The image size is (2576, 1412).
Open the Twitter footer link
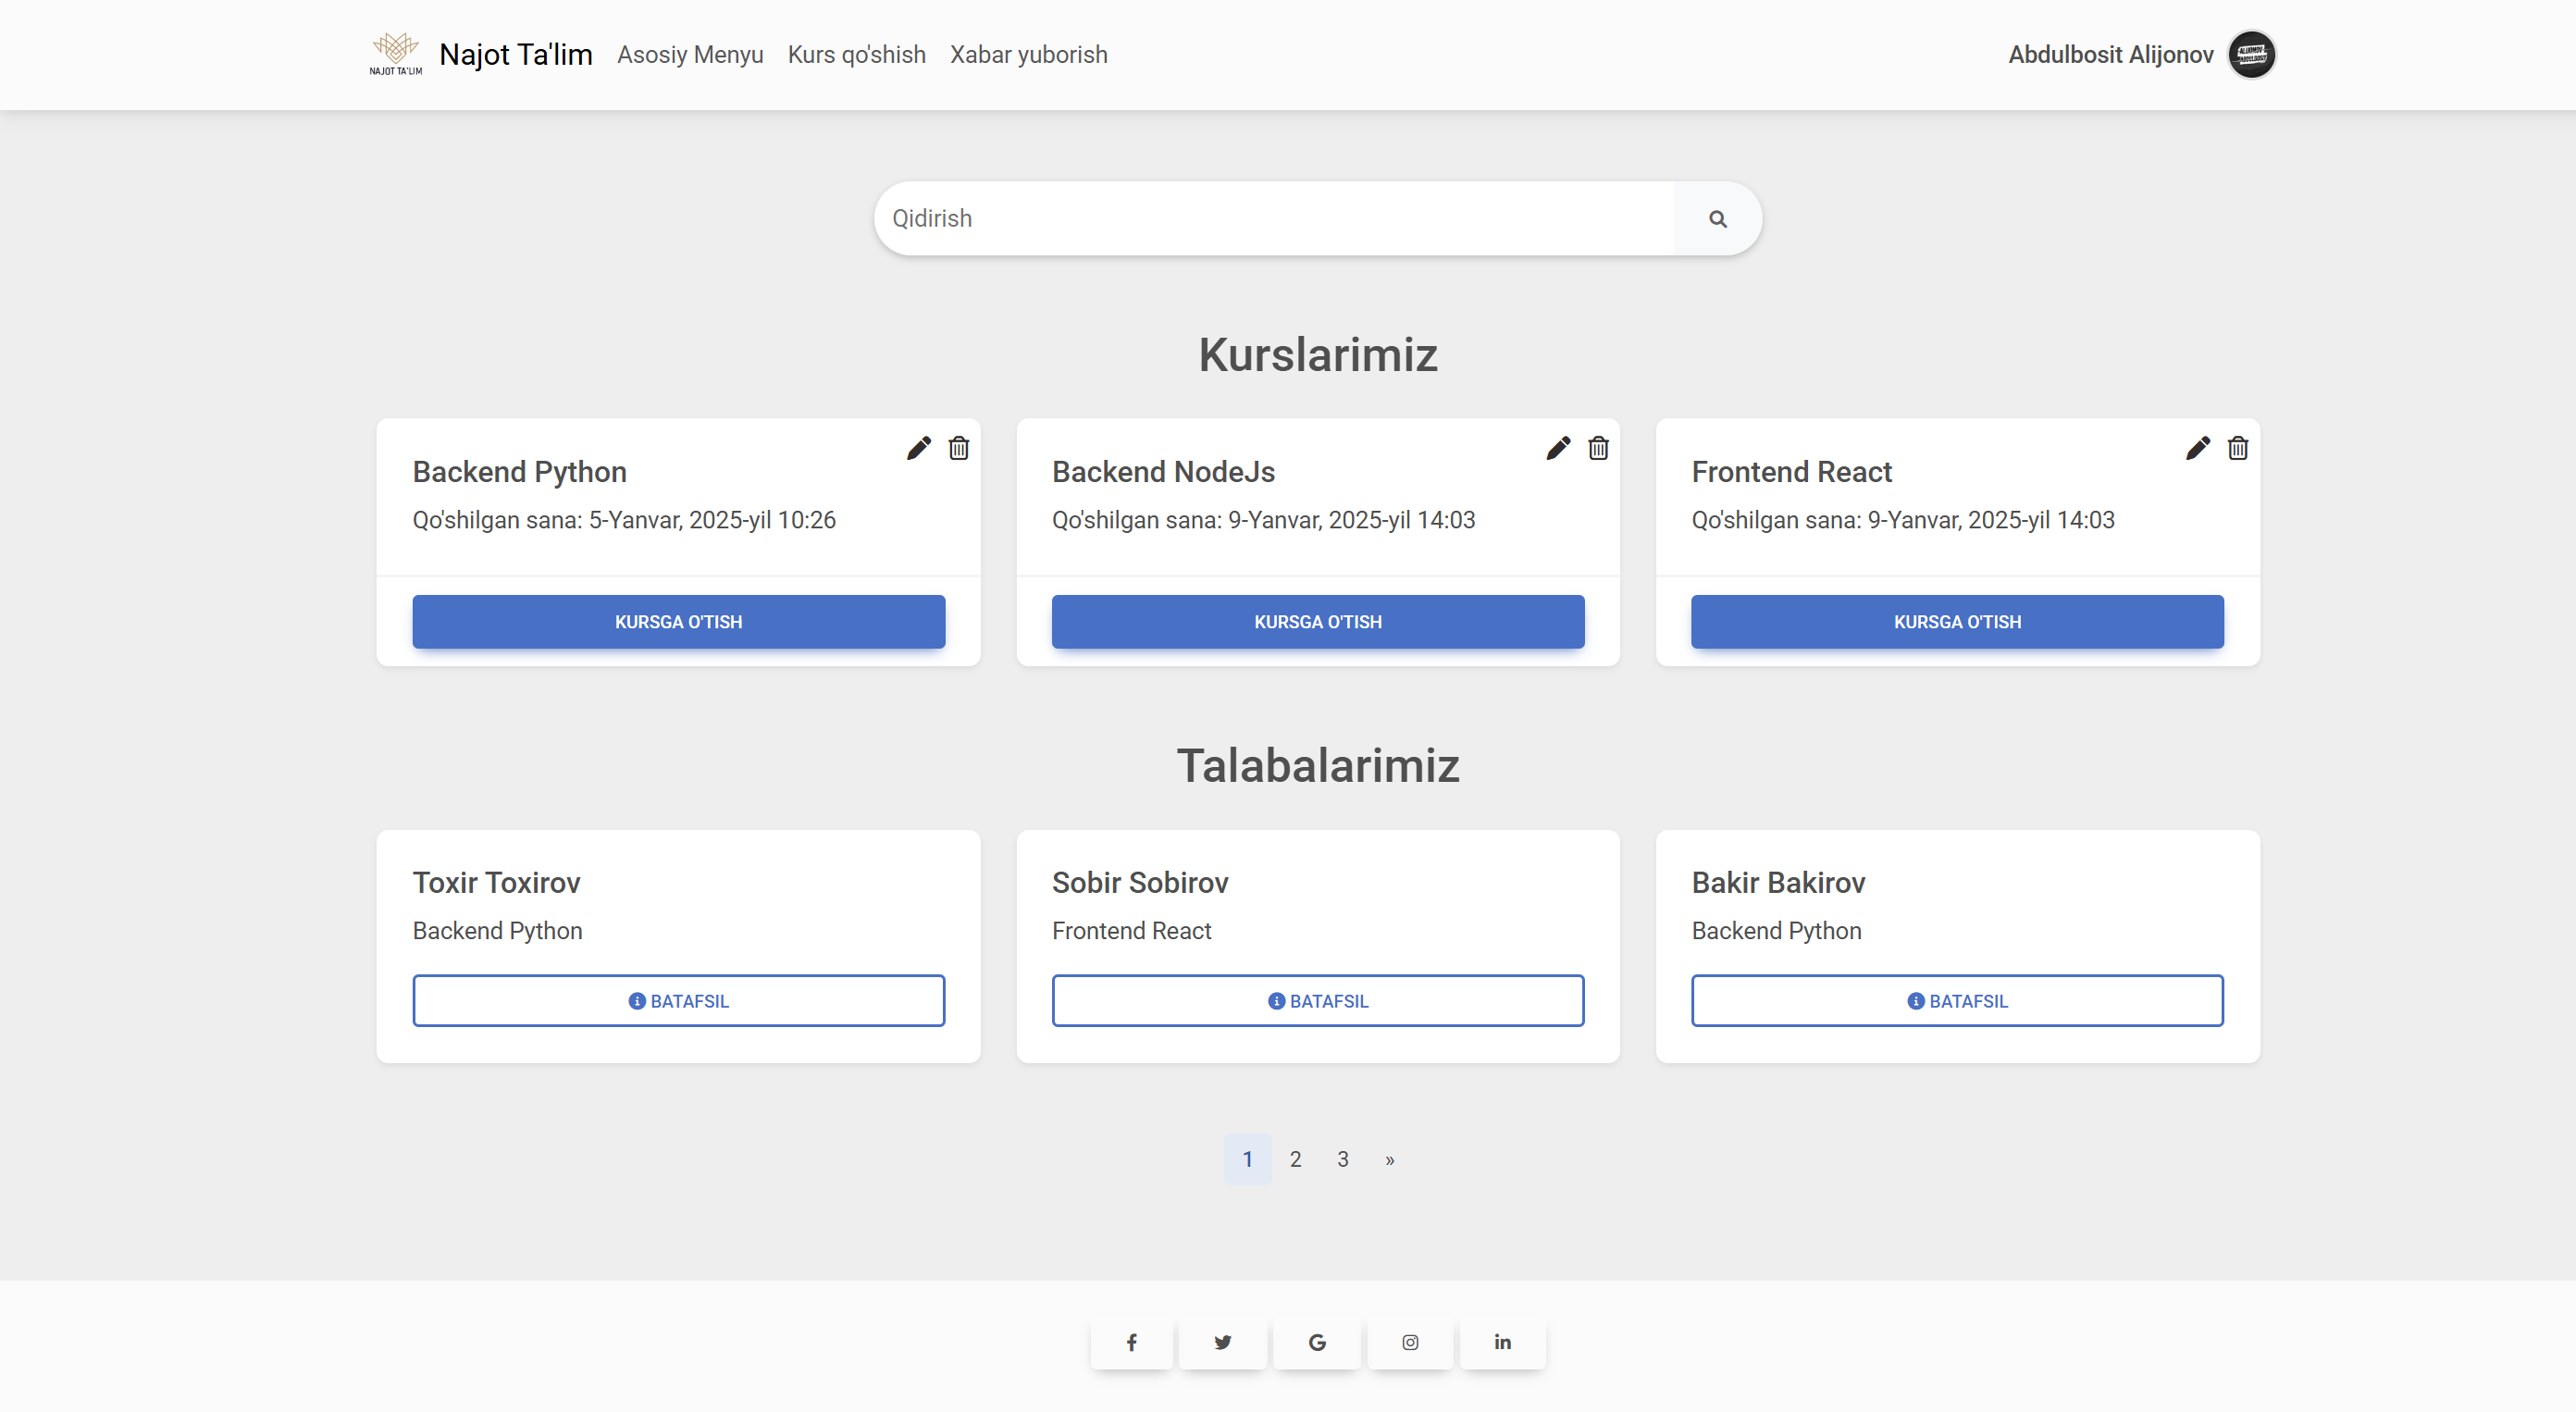click(x=1222, y=1342)
